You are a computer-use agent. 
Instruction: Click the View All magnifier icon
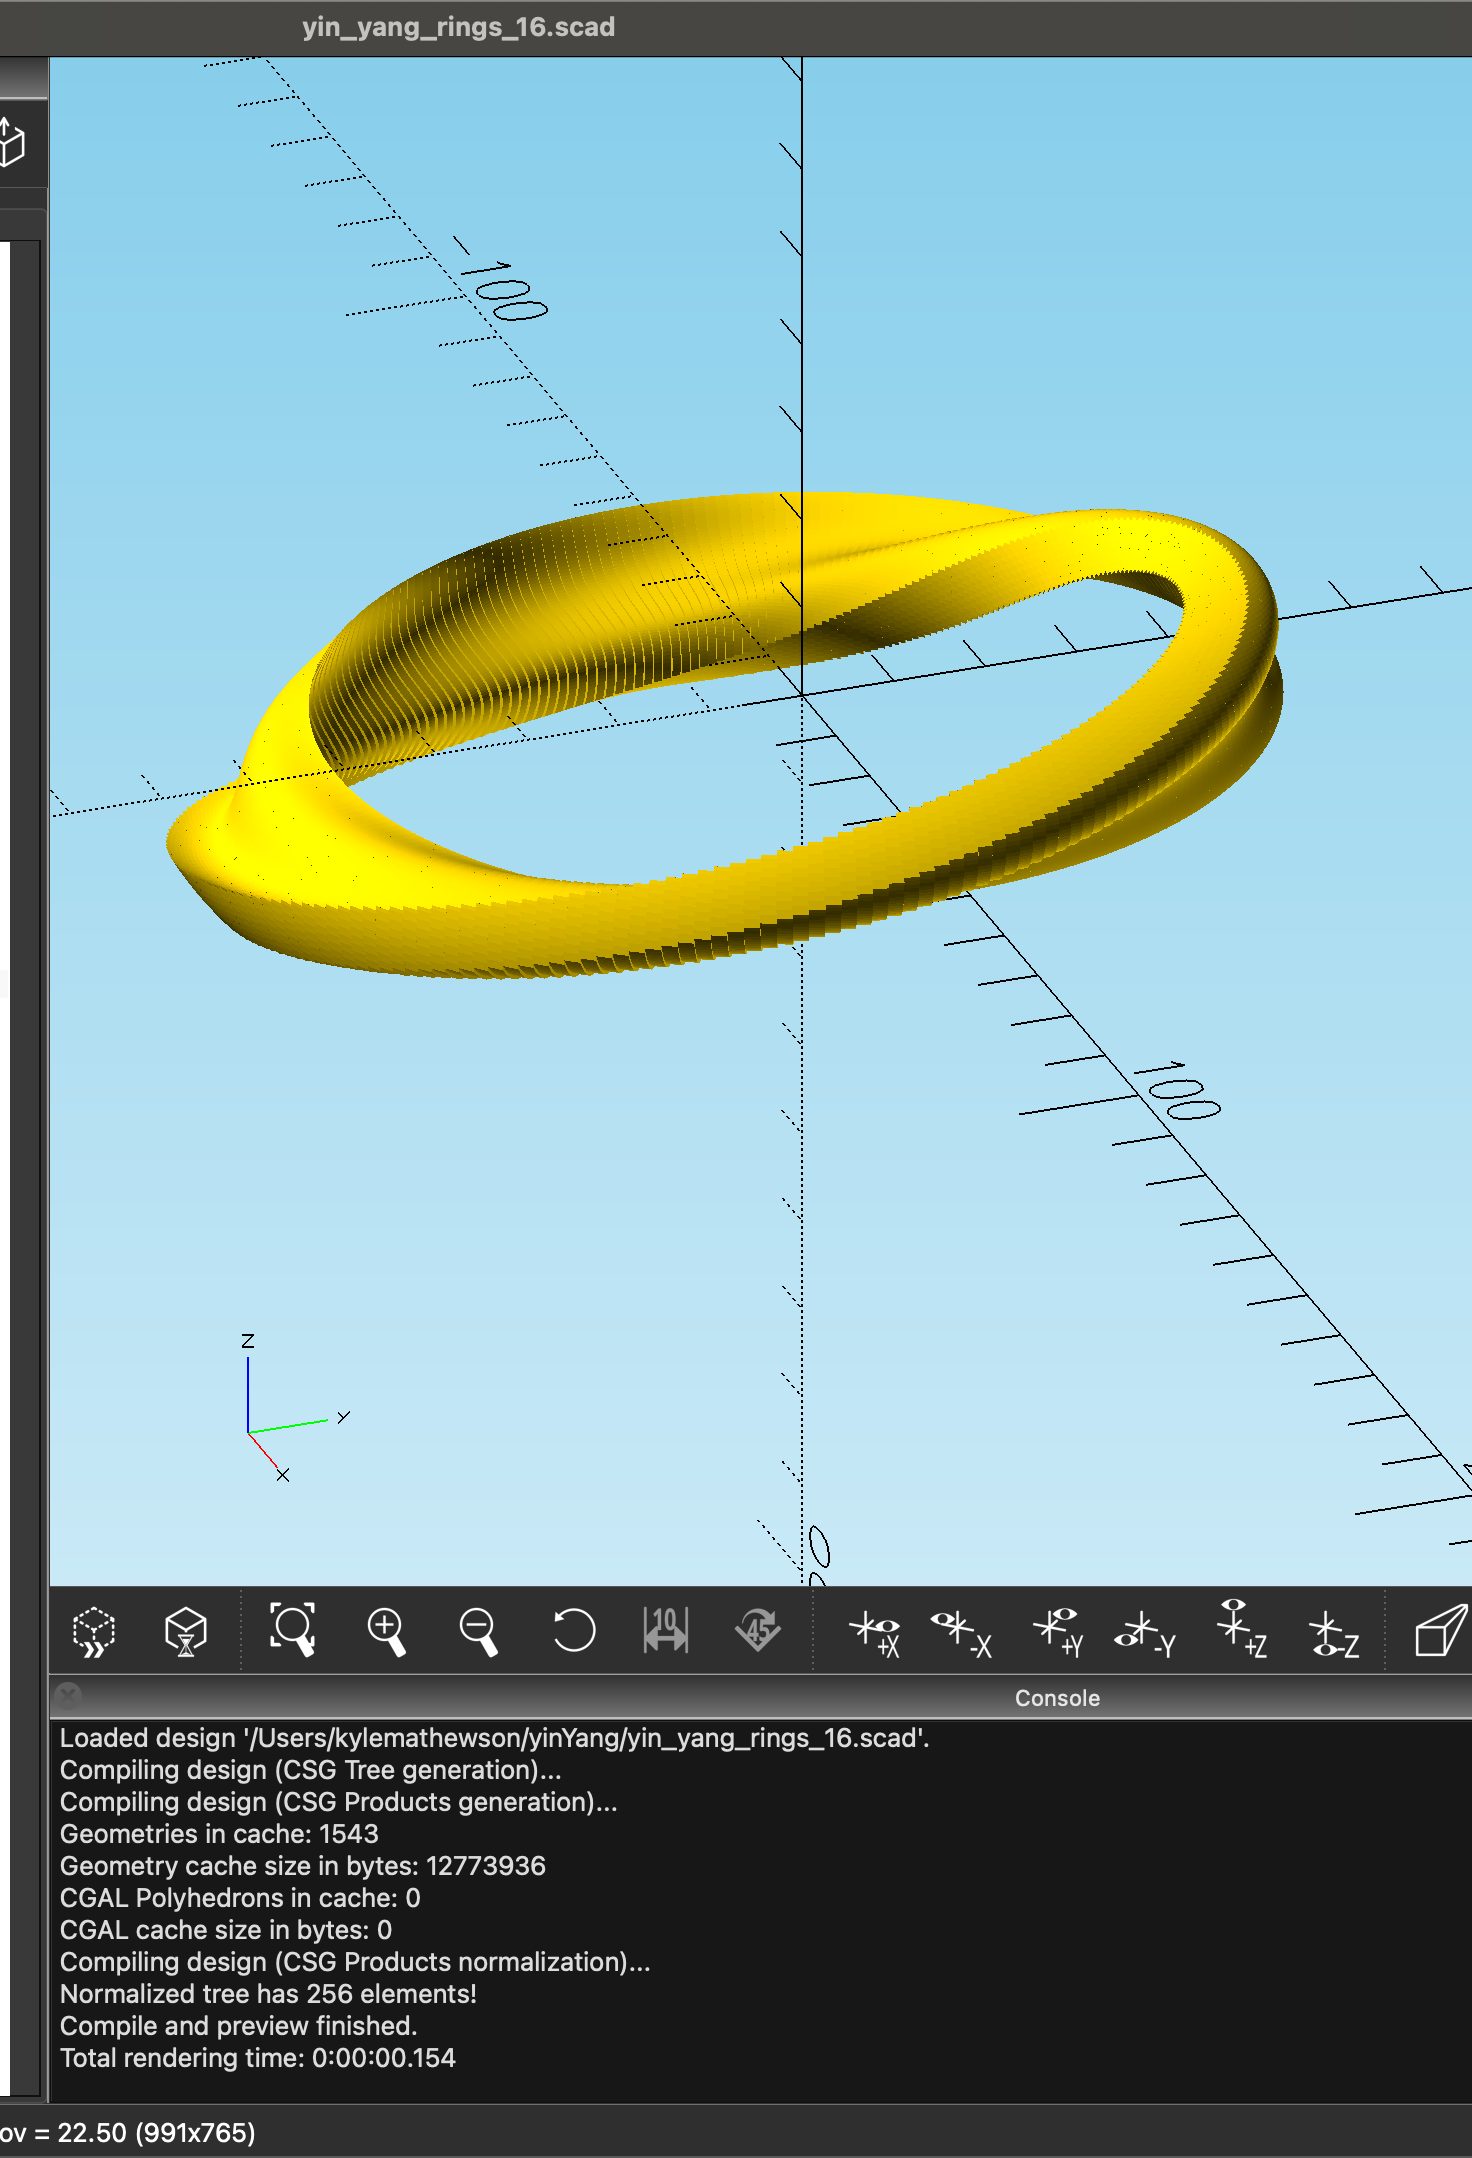tap(293, 1630)
